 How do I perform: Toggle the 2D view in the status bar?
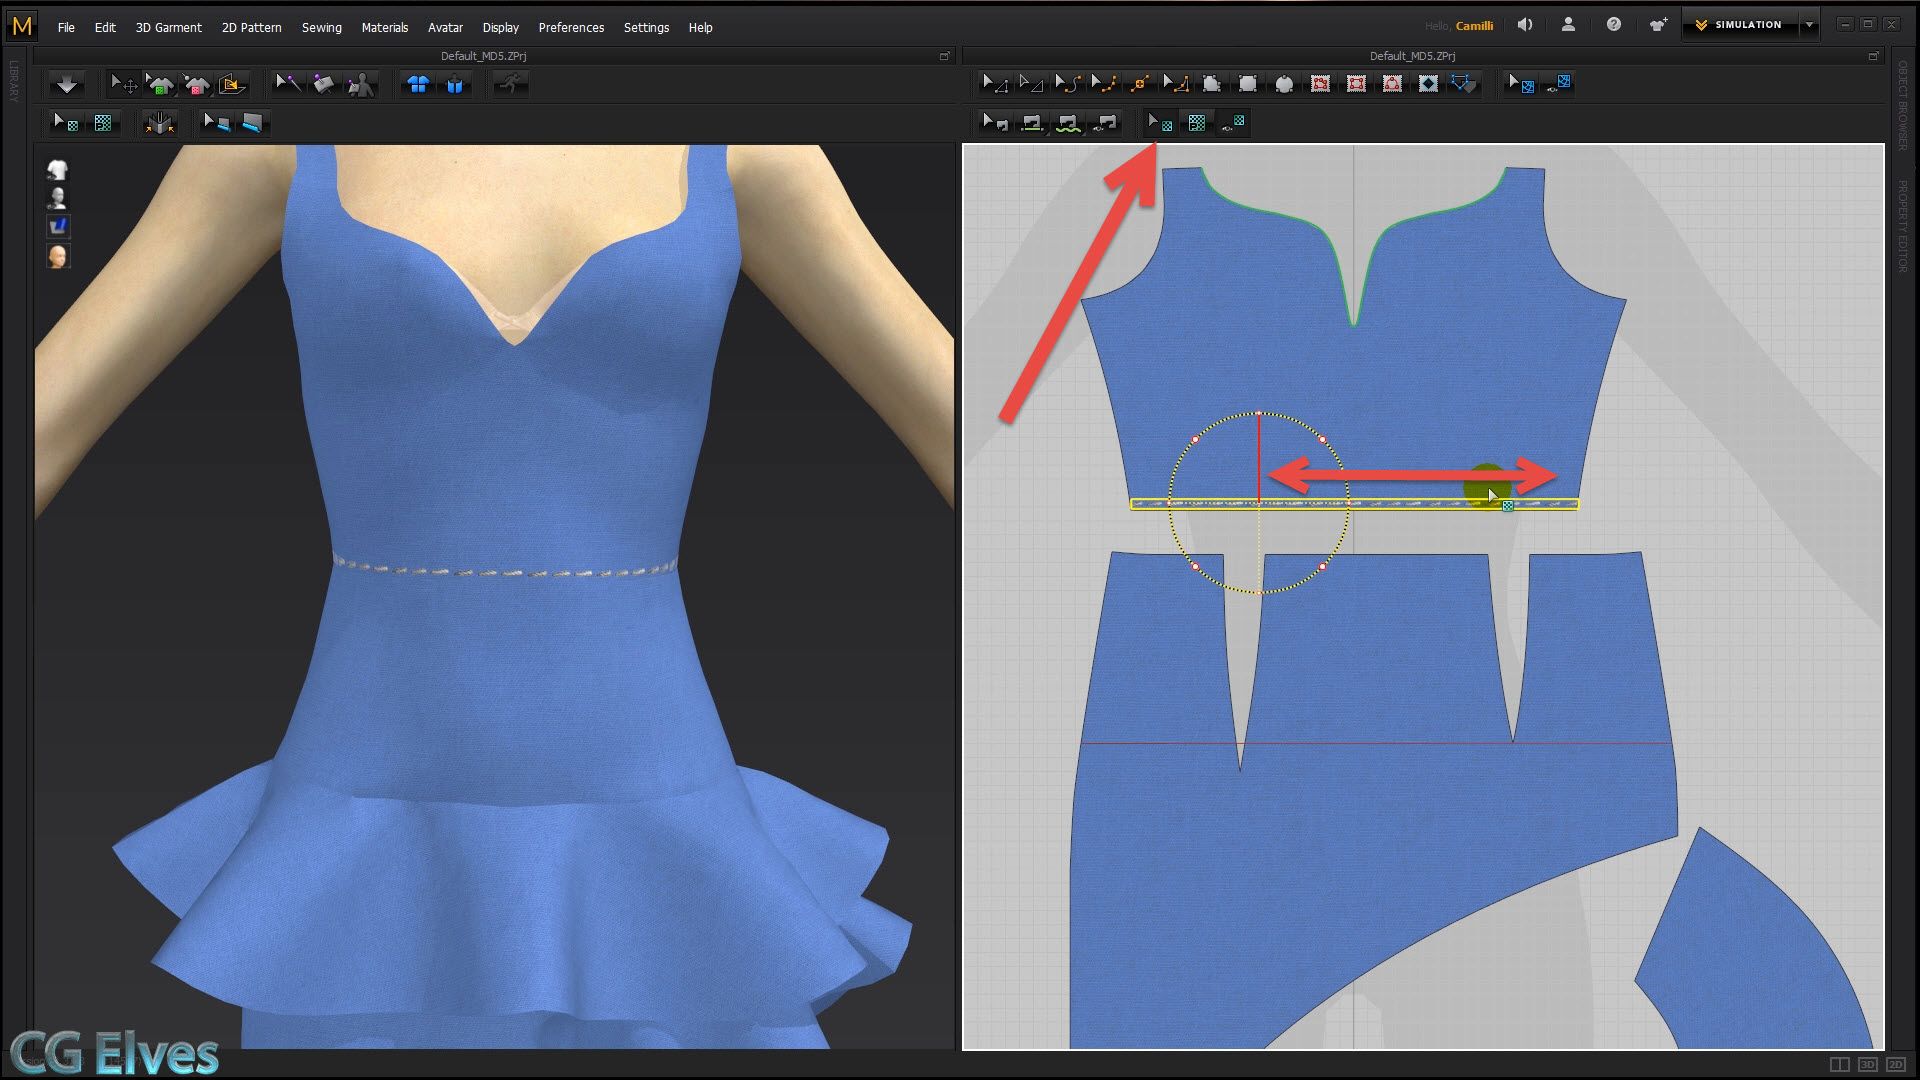(x=1896, y=1064)
